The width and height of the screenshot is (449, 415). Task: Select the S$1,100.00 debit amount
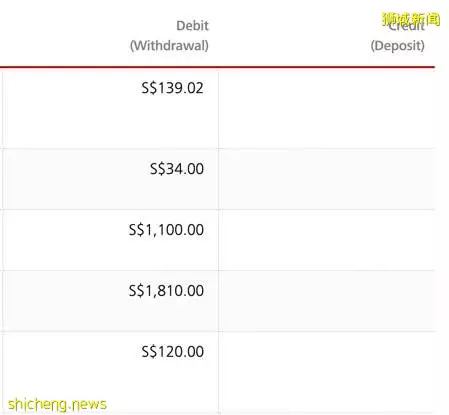click(x=166, y=230)
